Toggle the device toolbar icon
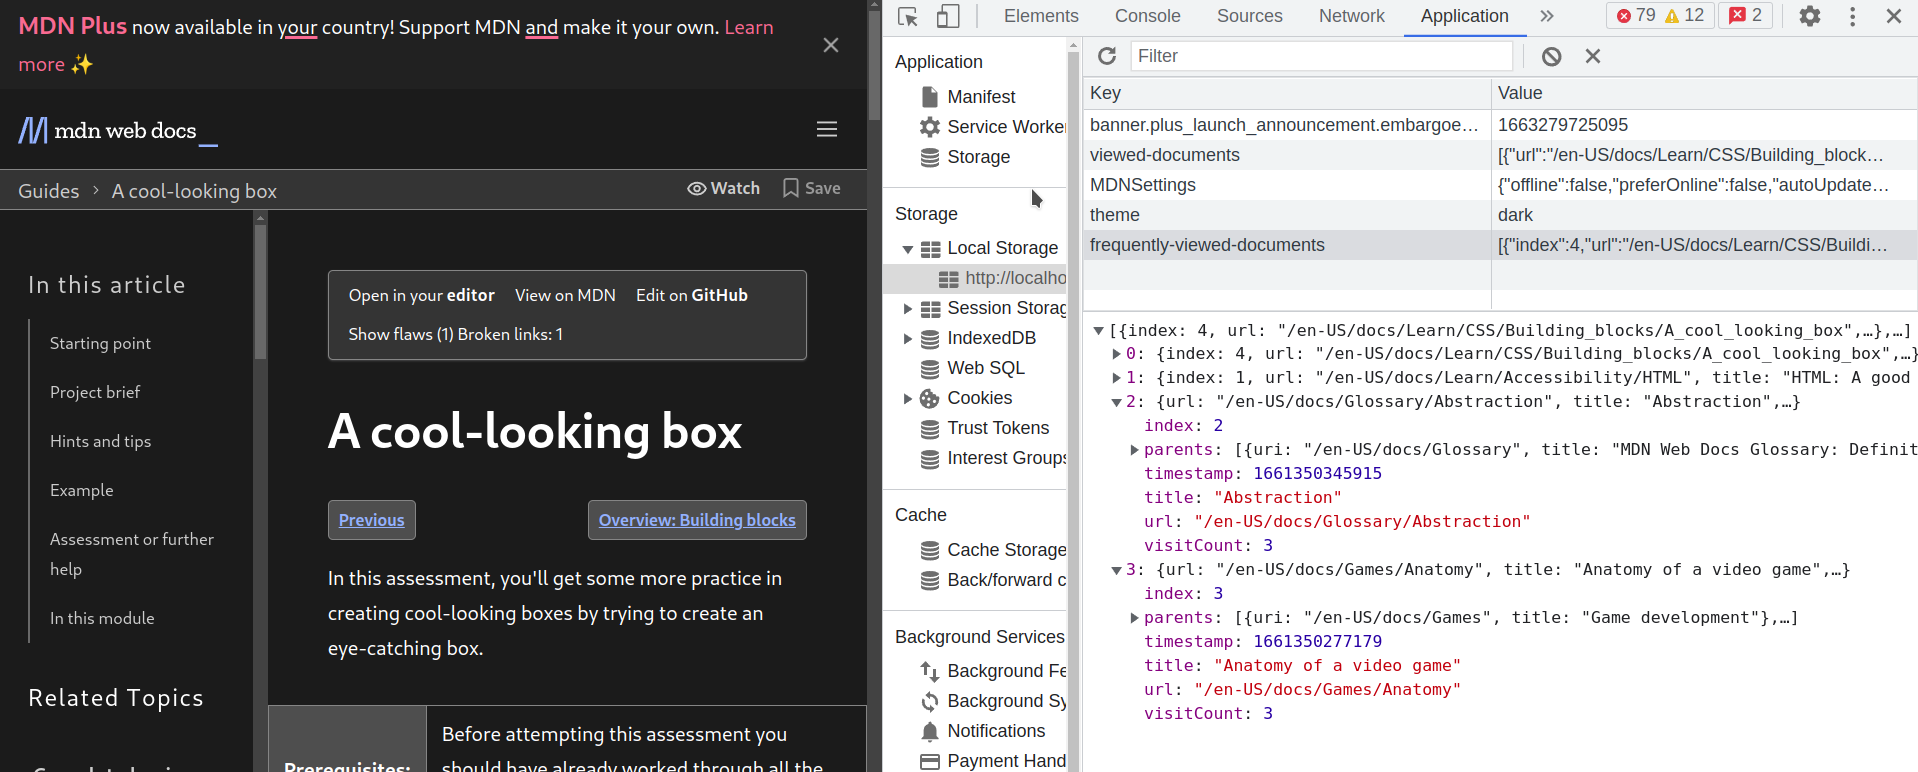1918x772 pixels. (948, 16)
